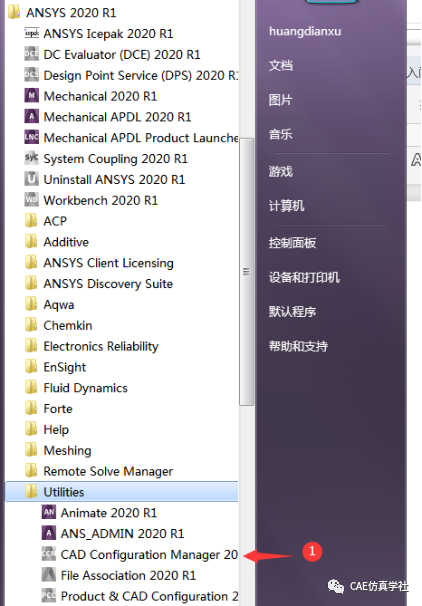This screenshot has height=606, width=422.
Task: Open 文档 from the Start menu
Action: tap(281, 65)
